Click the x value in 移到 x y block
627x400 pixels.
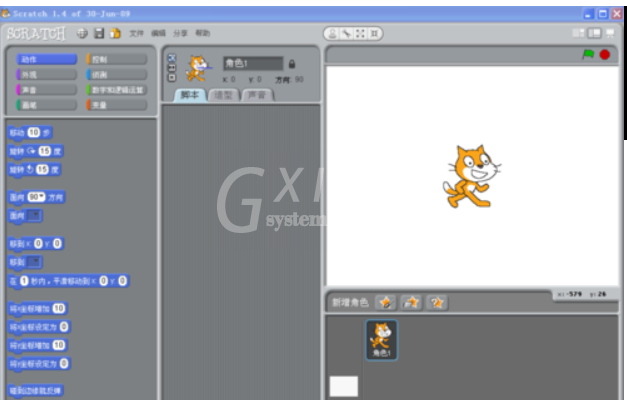38,243
